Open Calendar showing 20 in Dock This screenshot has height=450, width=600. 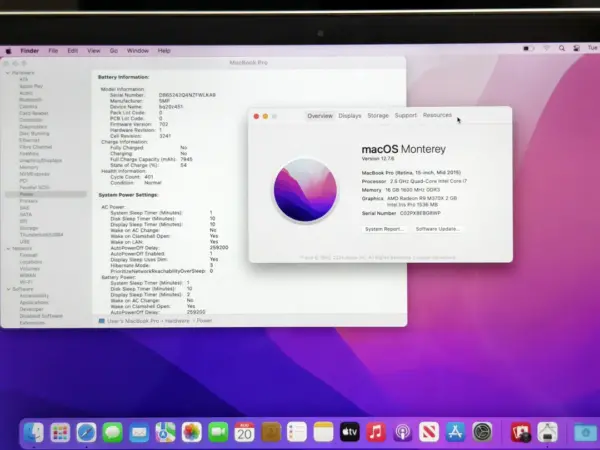pyautogui.click(x=244, y=432)
